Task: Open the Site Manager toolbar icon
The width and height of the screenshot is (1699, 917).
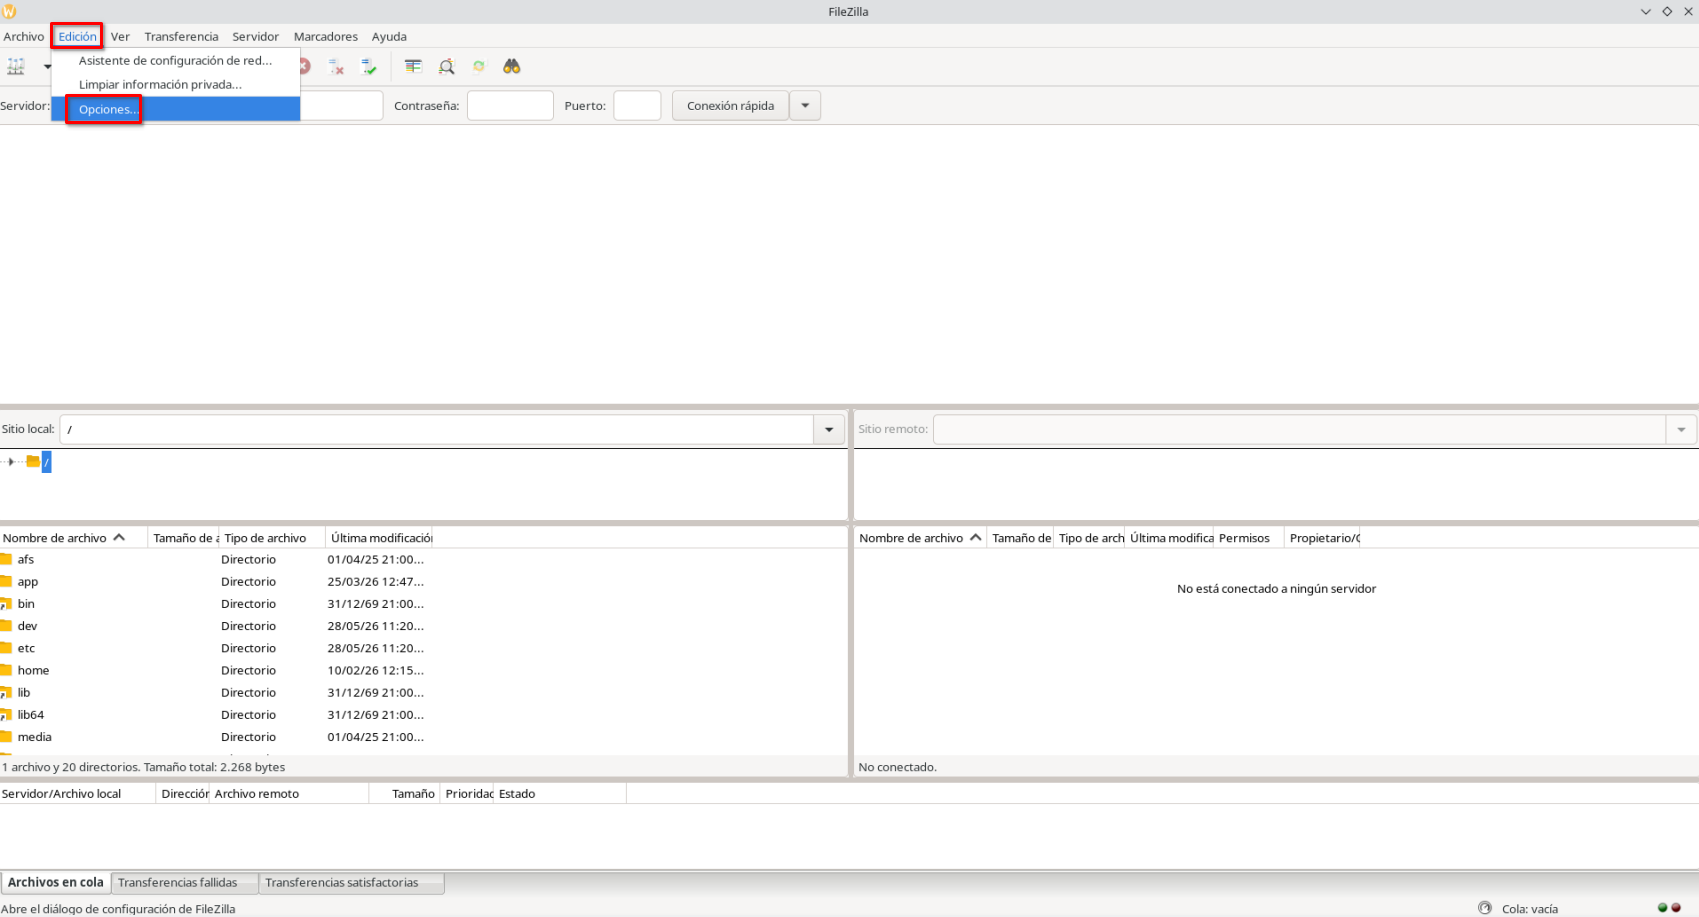Action: point(16,66)
